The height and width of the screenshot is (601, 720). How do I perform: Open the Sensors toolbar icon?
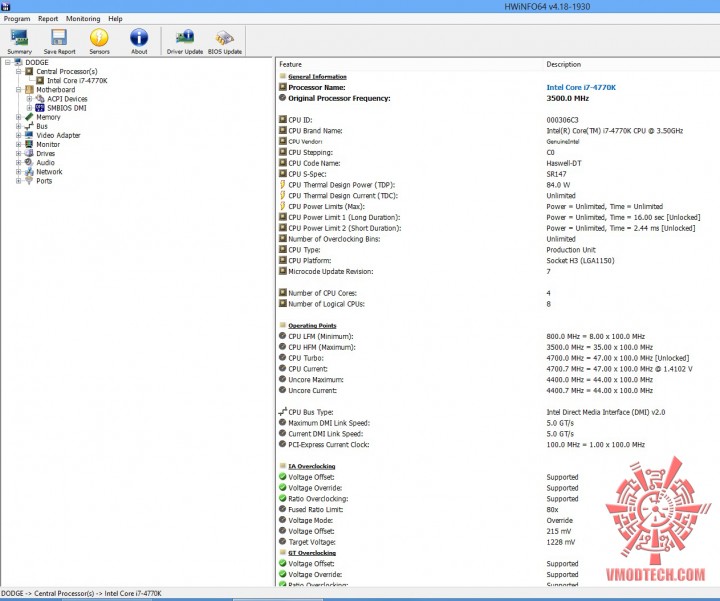pyautogui.click(x=99, y=41)
